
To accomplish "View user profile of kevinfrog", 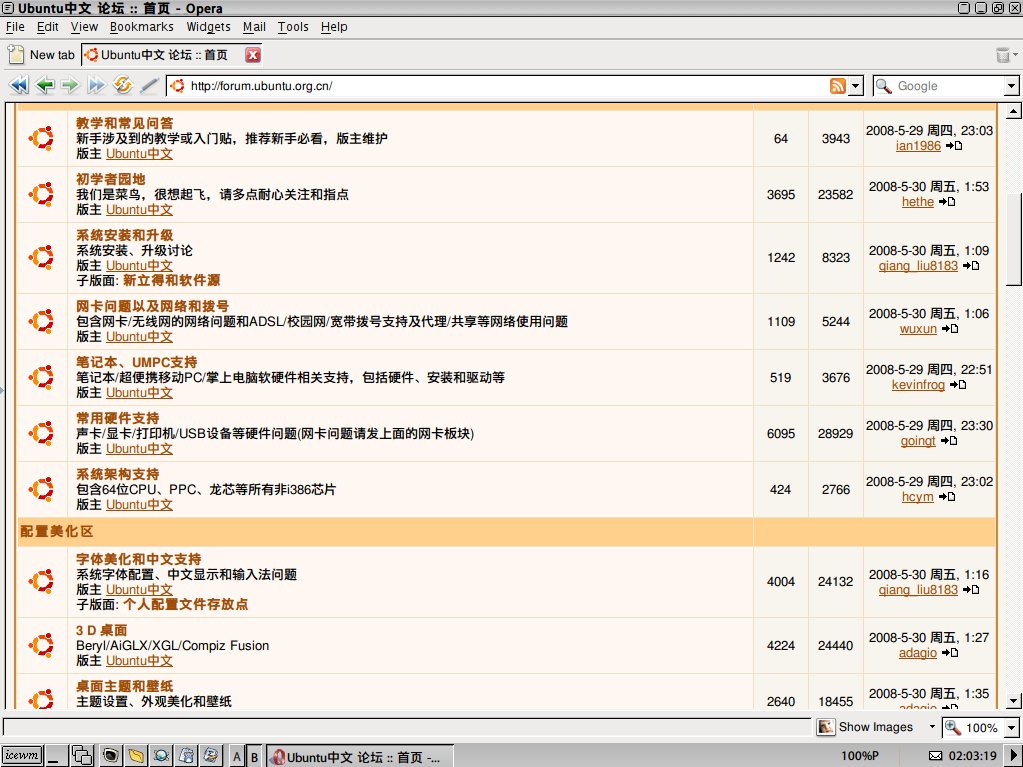I will tap(918, 385).
